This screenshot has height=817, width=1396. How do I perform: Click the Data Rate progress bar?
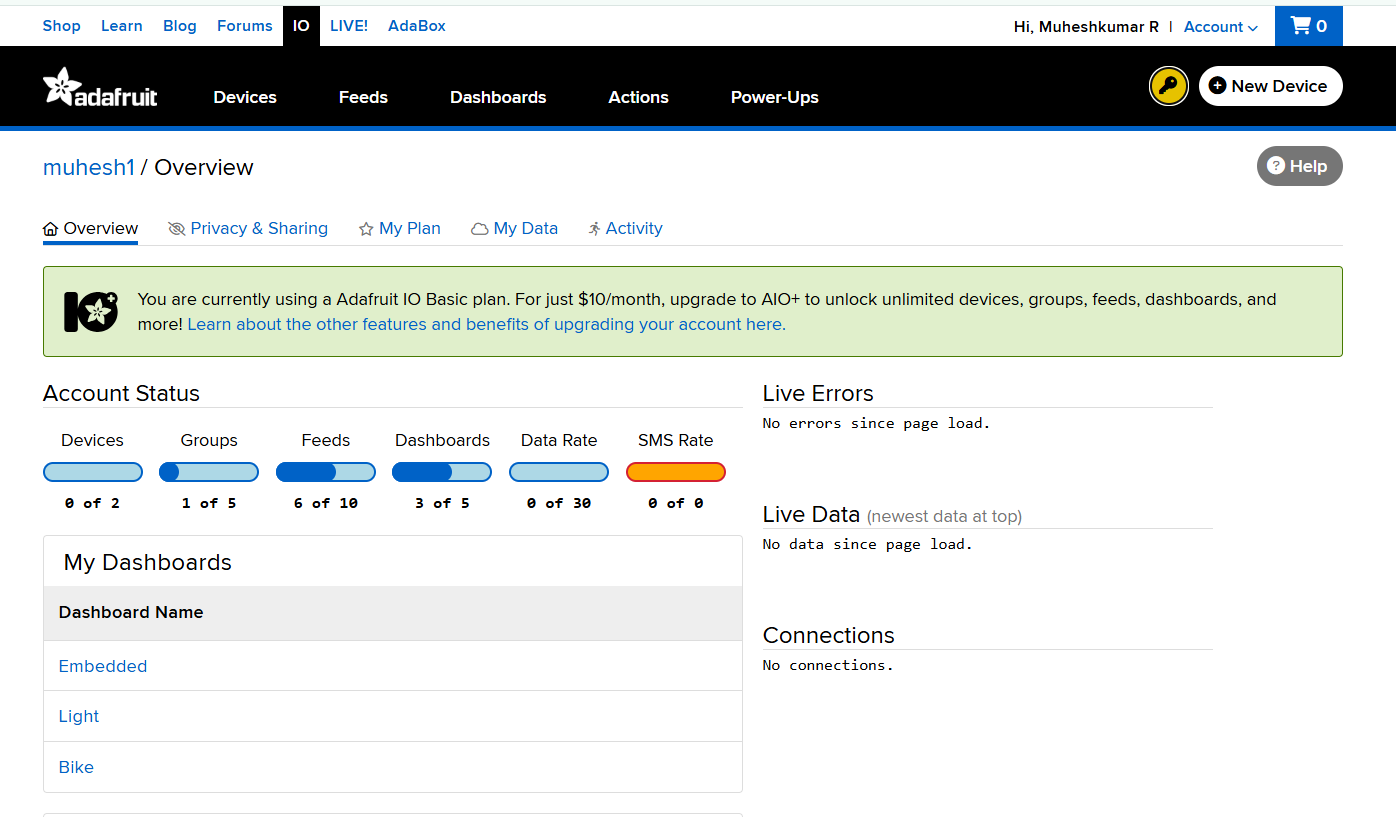tap(559, 472)
